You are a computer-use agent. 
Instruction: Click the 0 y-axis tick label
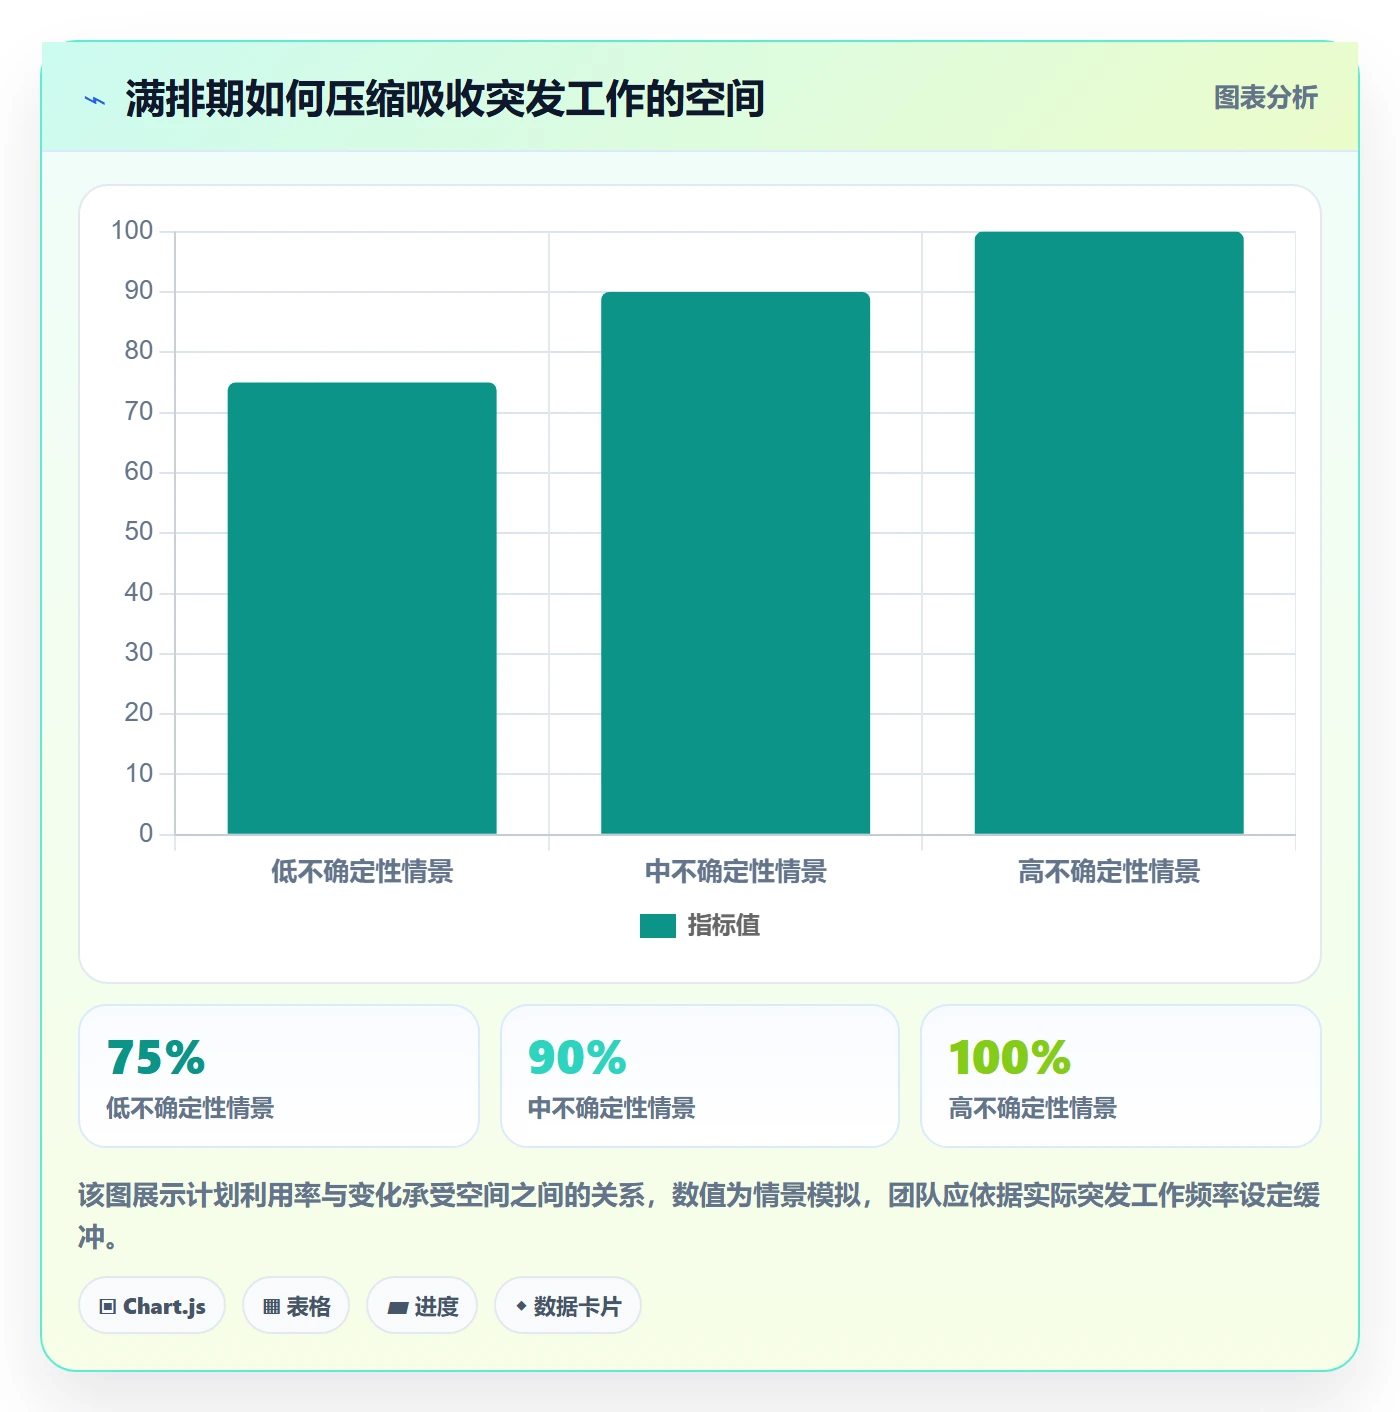coord(146,834)
